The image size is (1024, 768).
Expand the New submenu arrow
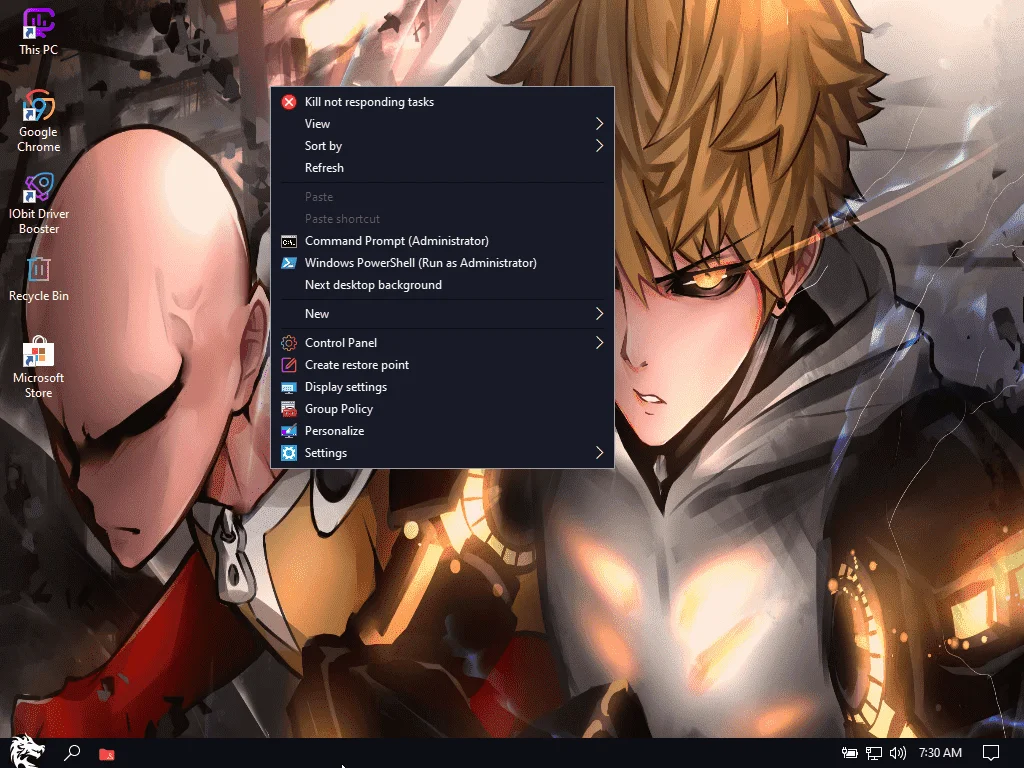coord(599,314)
